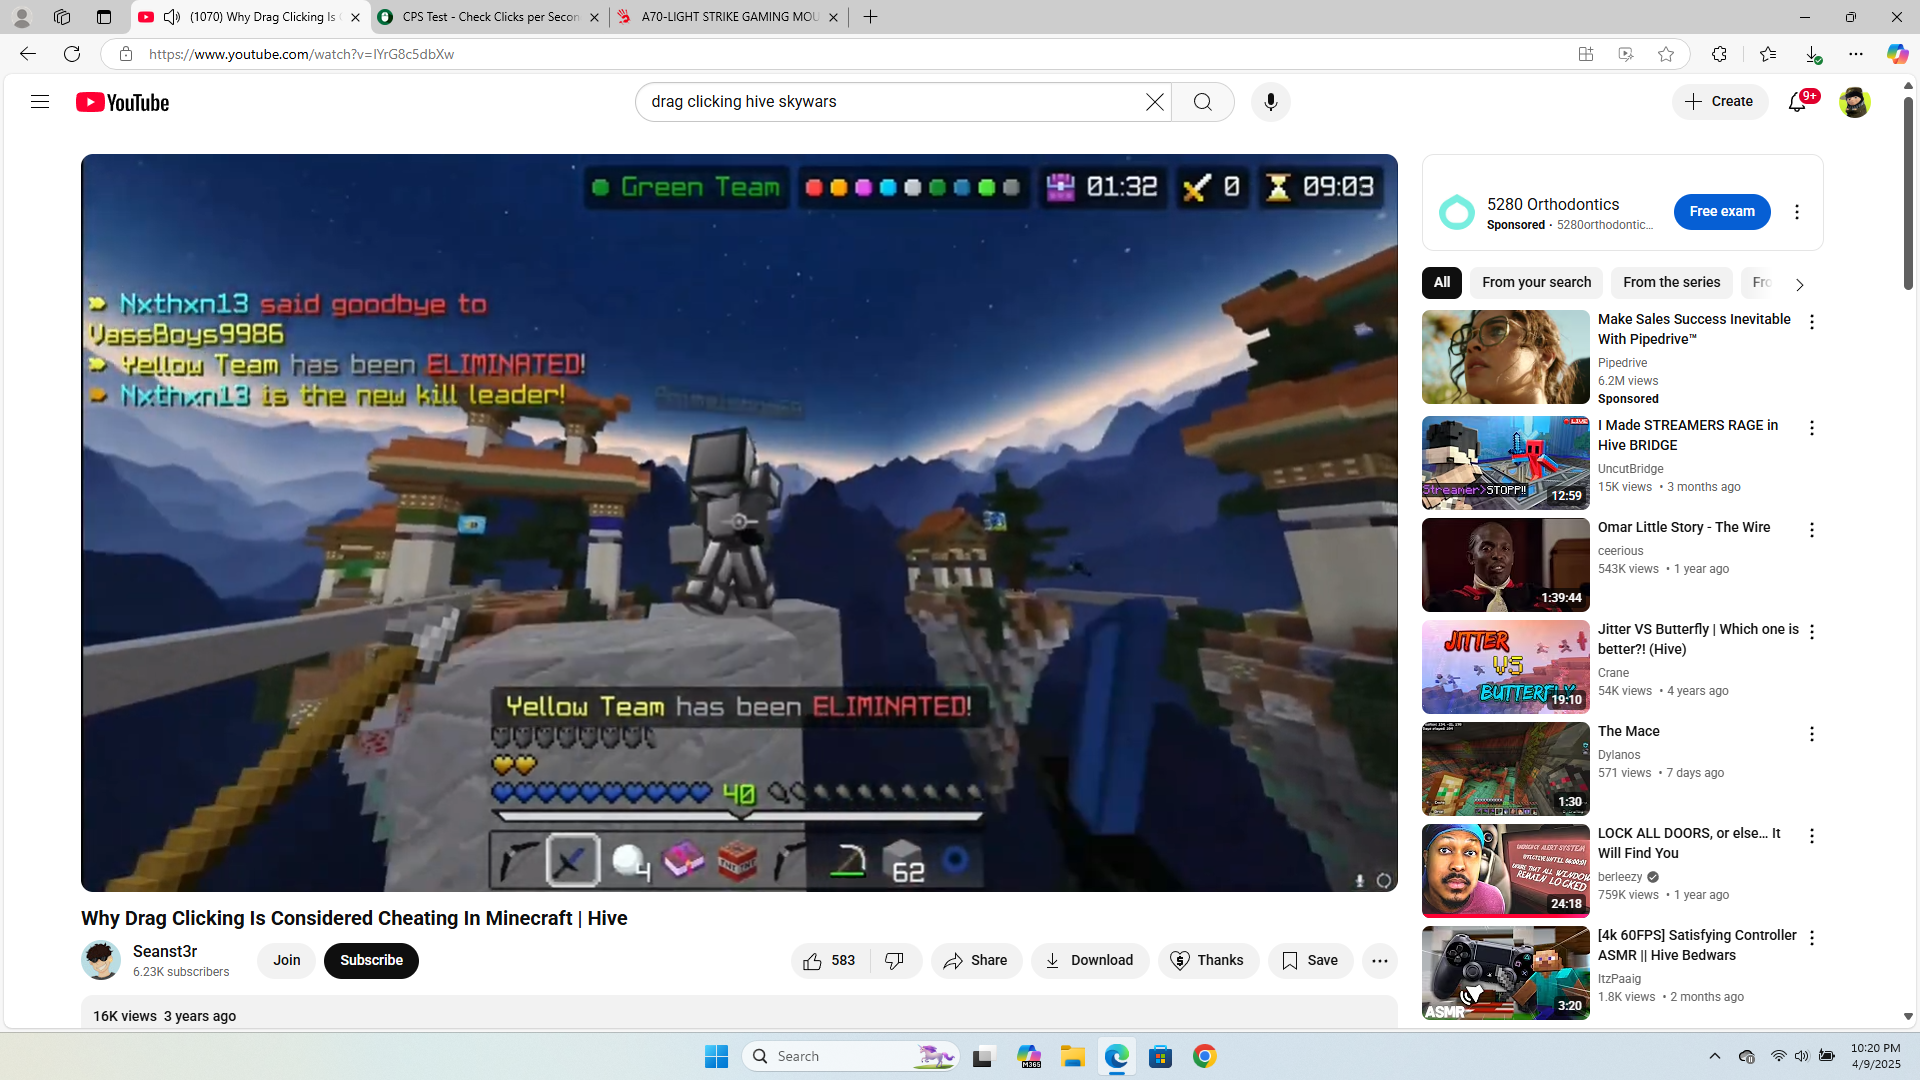The image size is (1920, 1080).
Task: Open browser Workspaces
Action: pos(62,17)
